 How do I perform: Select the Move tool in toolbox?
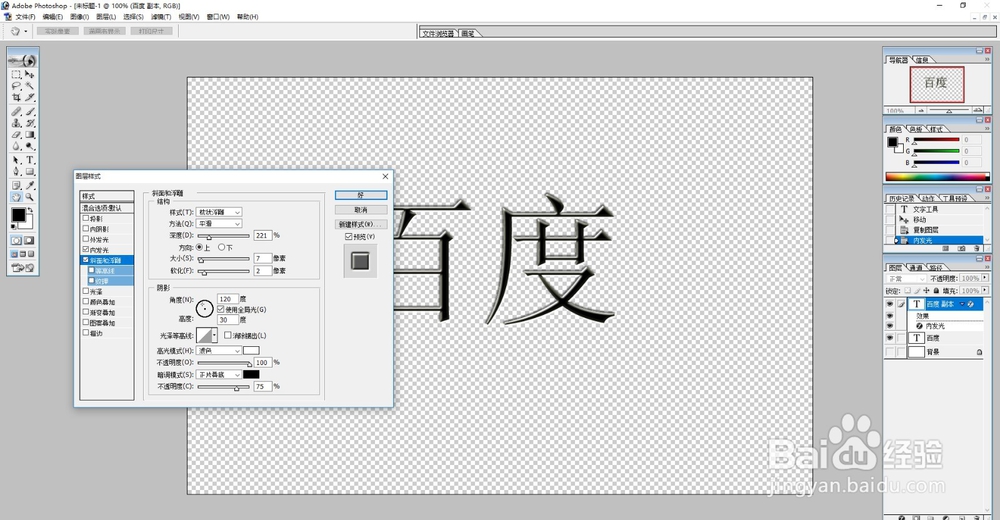coord(29,74)
